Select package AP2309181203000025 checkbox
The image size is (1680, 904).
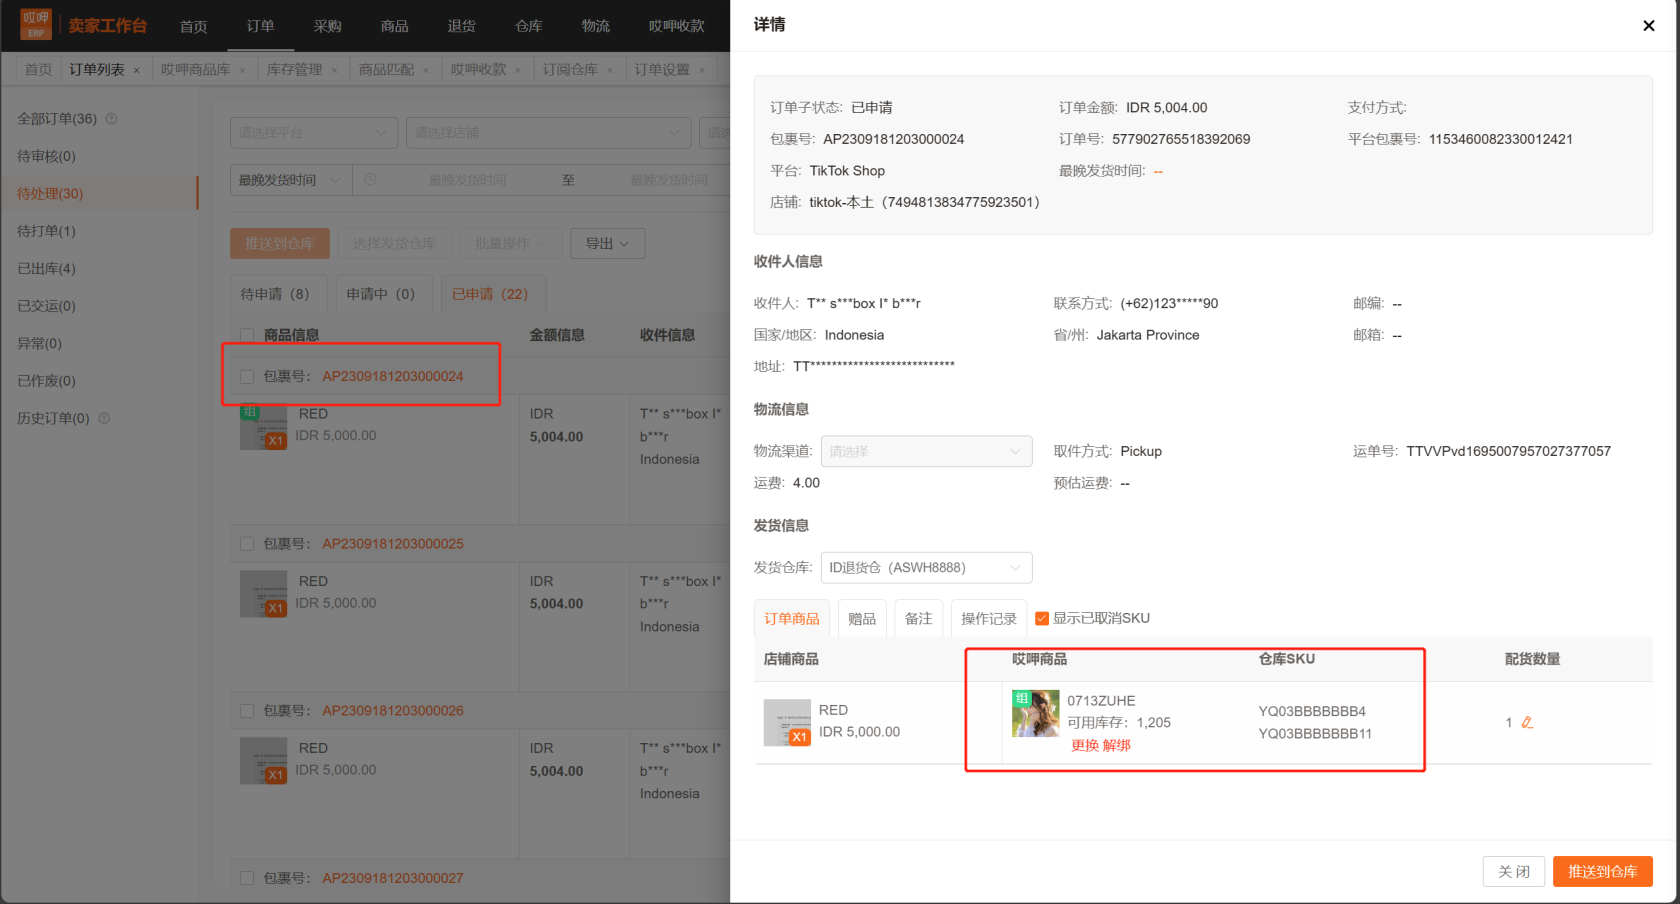click(247, 544)
